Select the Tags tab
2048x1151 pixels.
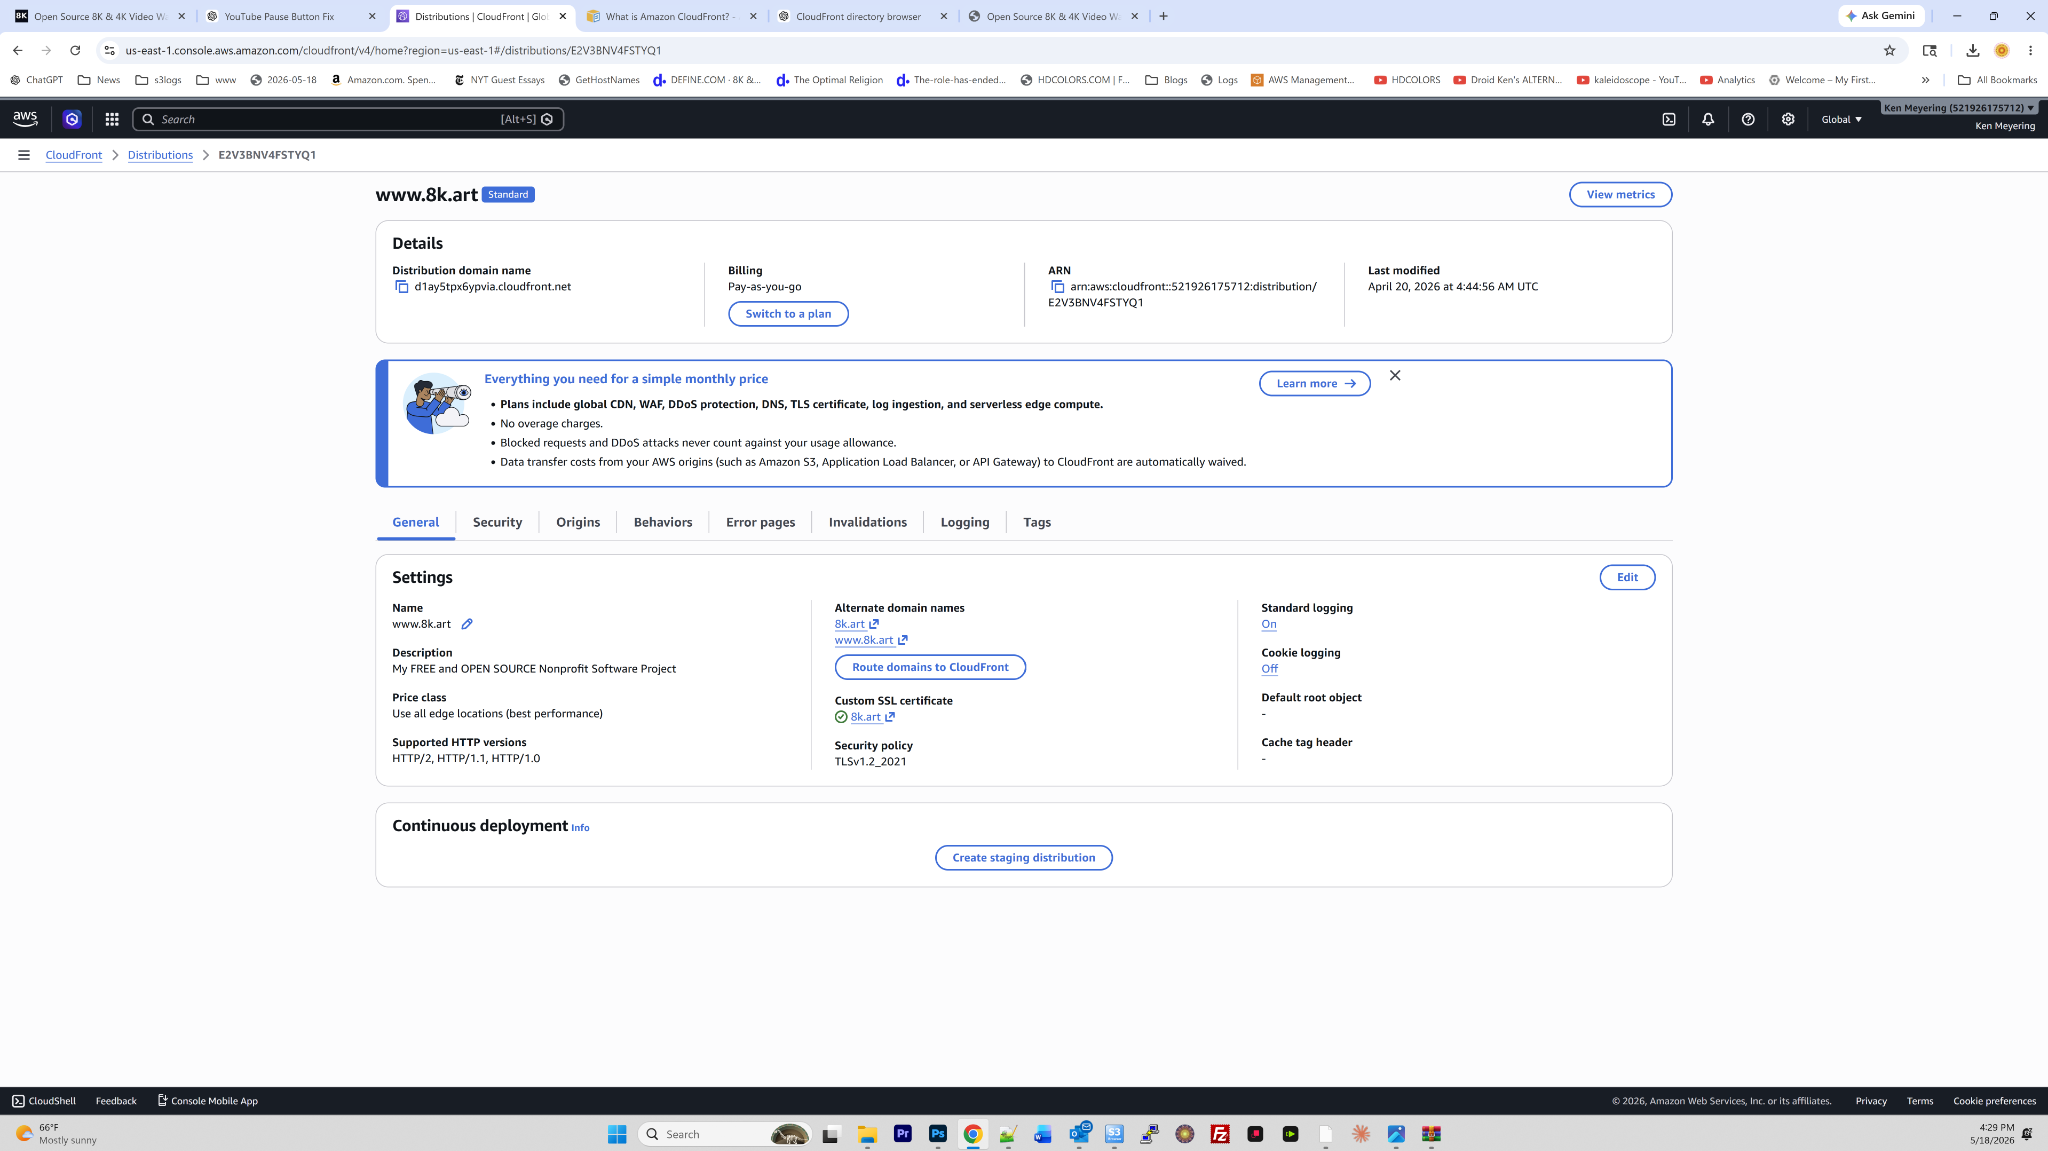[x=1037, y=522]
